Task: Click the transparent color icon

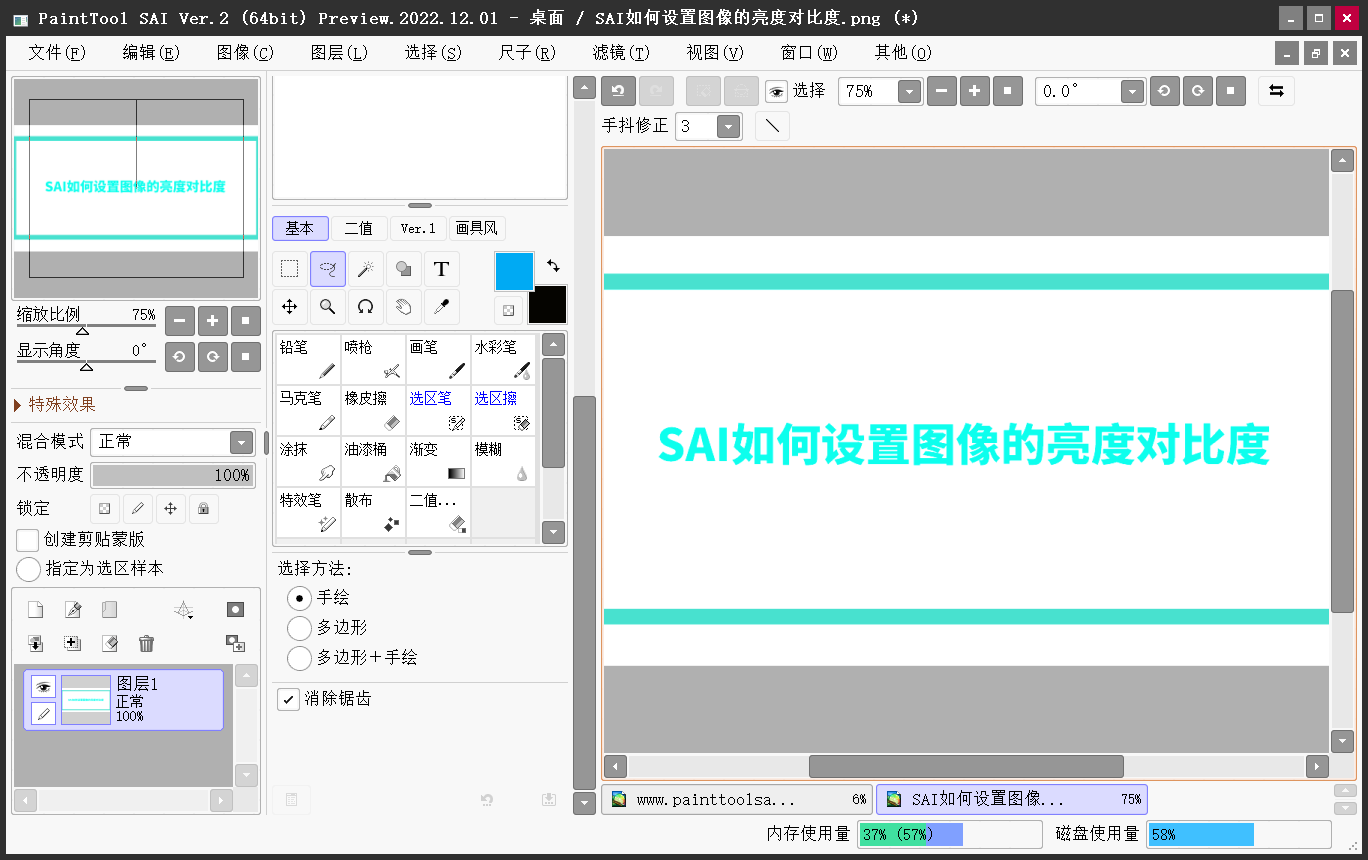Action: click(509, 310)
